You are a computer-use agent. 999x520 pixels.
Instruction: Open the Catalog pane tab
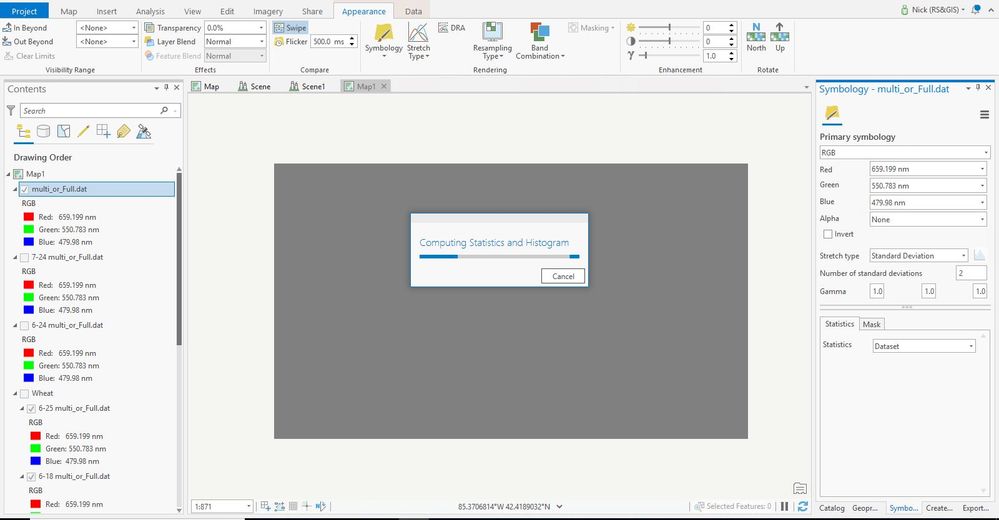[x=831, y=508]
